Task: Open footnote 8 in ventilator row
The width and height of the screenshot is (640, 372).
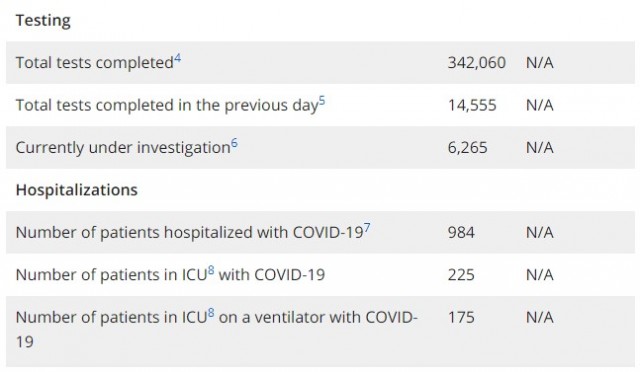Action: [x=211, y=313]
